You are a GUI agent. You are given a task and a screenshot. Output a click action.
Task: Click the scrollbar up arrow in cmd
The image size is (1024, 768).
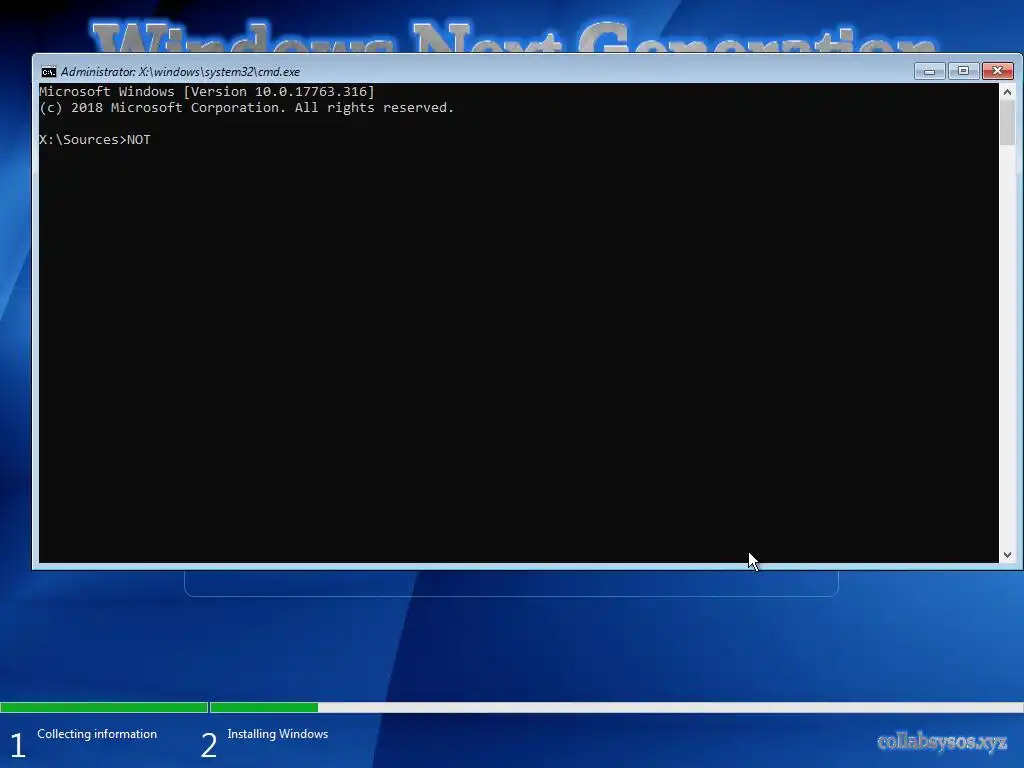coord(1007,92)
